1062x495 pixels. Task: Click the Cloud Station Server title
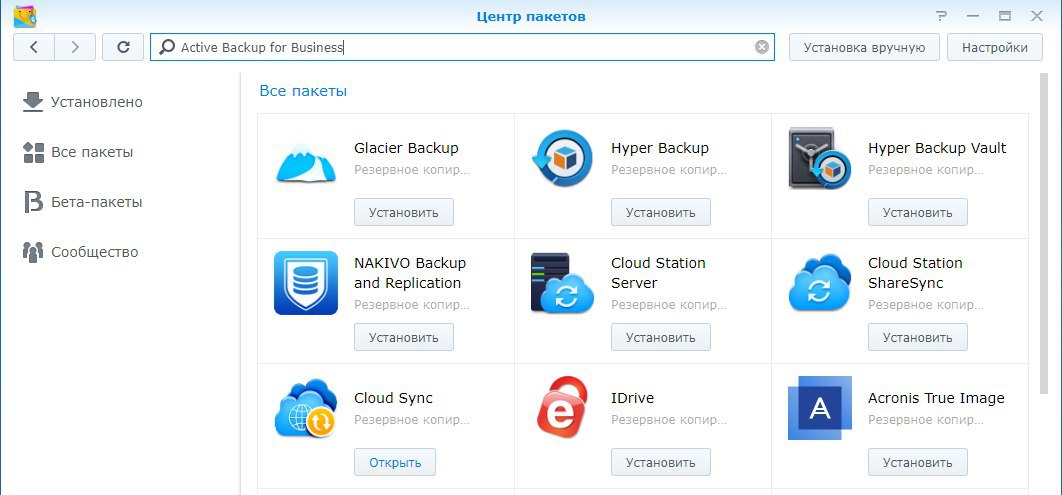point(658,273)
